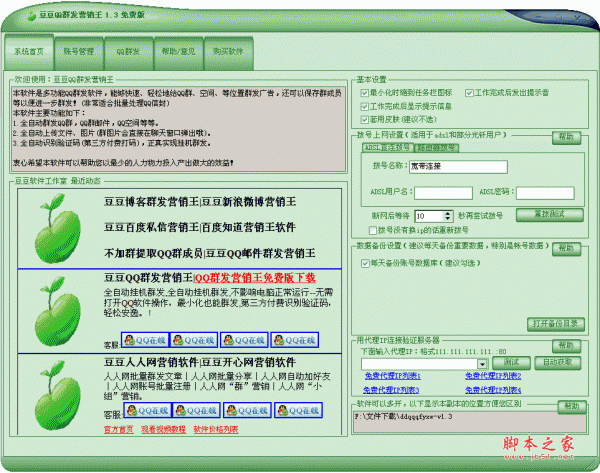Click inside the proxy IP combo box field
This screenshot has width=600, height=473.
pos(419,364)
